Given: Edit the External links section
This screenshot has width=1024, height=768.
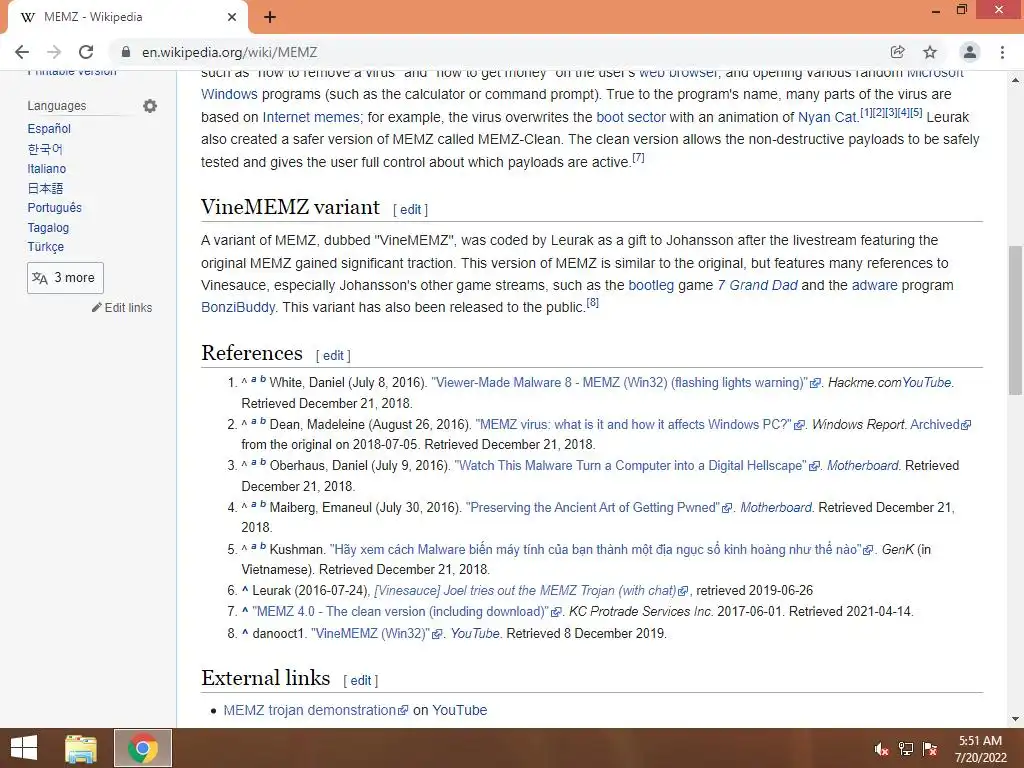Looking at the screenshot, I should pos(360,680).
